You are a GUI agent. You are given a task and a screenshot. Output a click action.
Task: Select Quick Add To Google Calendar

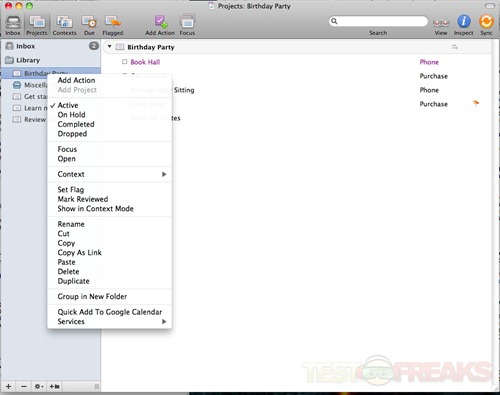click(110, 312)
